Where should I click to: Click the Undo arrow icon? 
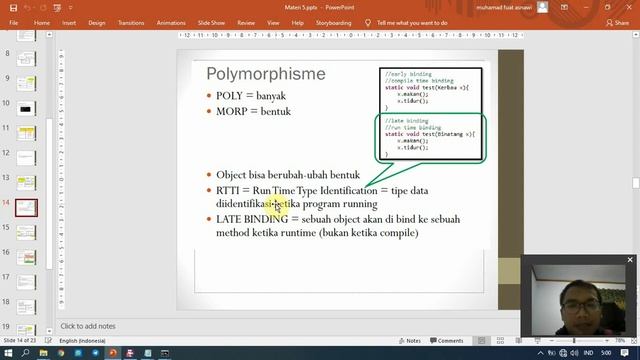point(27,8)
